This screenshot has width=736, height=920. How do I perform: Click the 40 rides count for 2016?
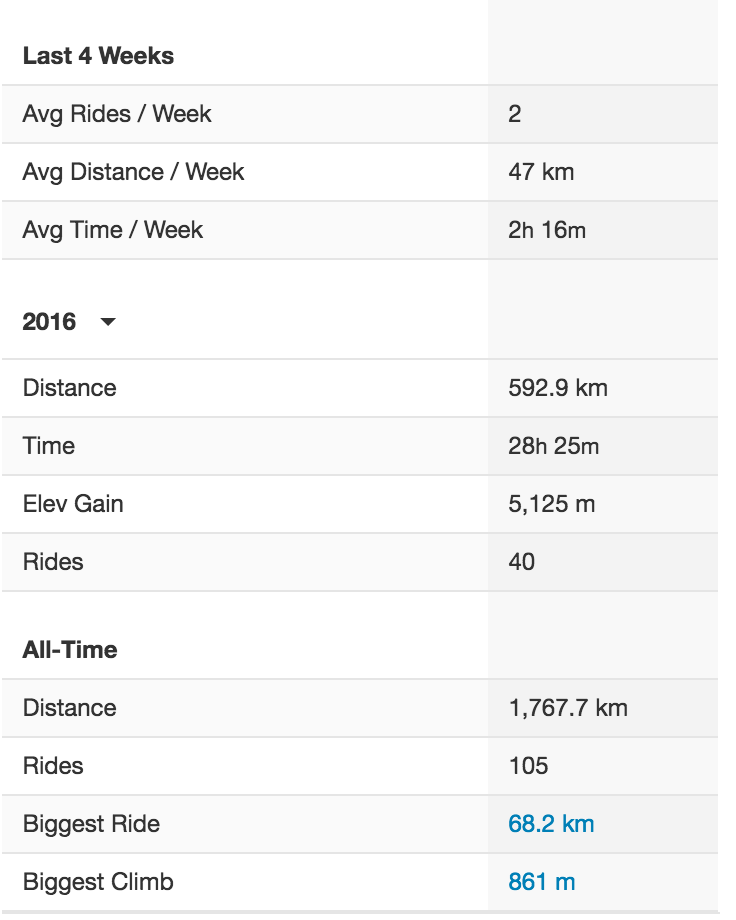[521, 562]
